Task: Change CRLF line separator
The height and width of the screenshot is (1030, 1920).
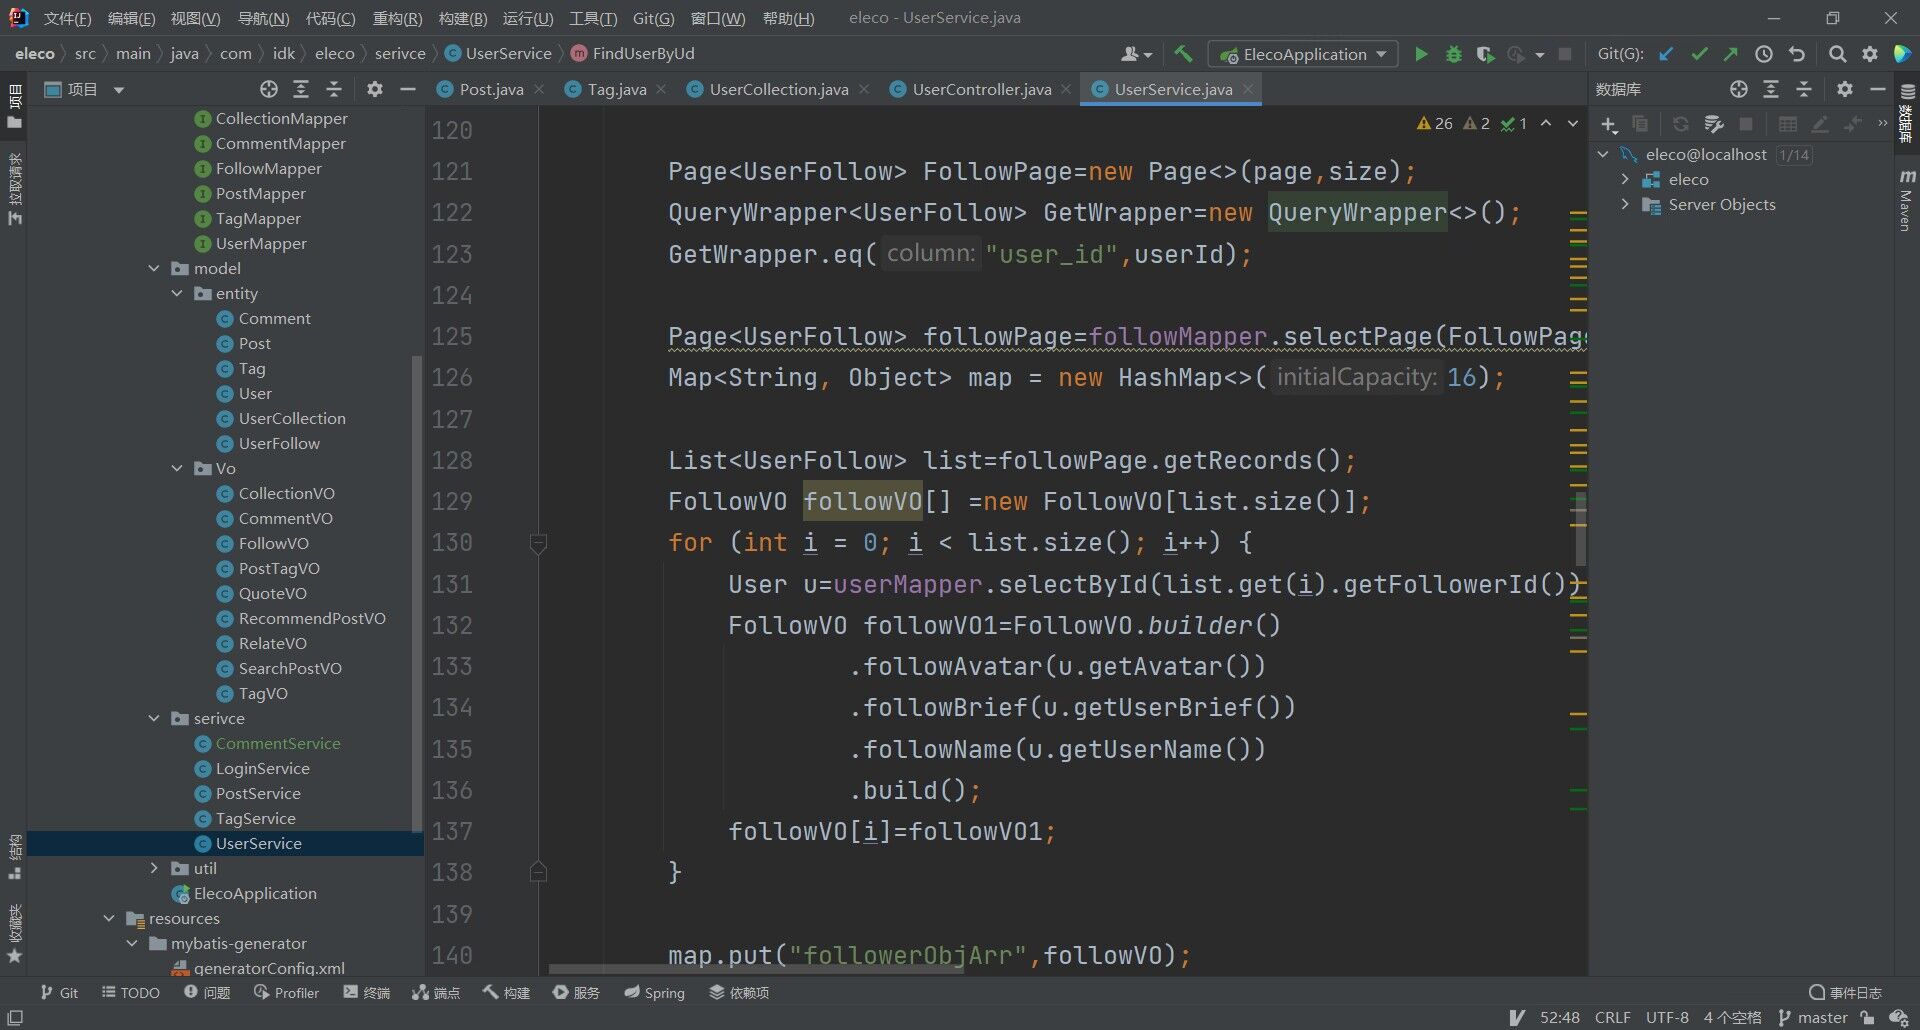Action: pos(1612,1017)
